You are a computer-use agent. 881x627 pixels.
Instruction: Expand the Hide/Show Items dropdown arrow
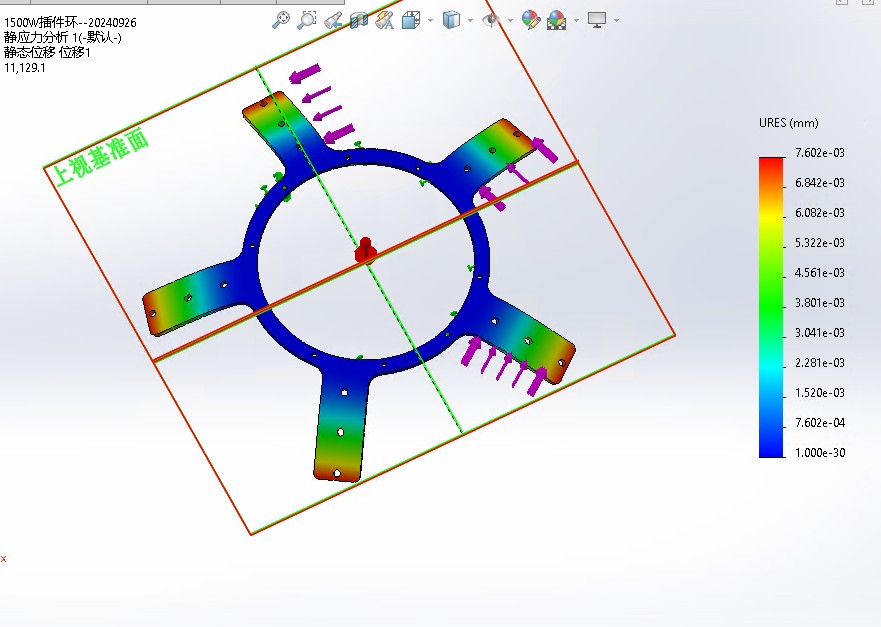pyautogui.click(x=510, y=20)
